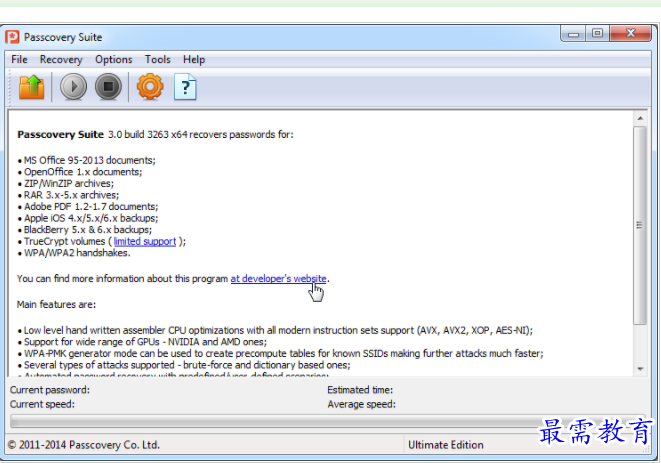This screenshot has height=463, width=661.
Task: Open settings via the orange gear icon
Action: [150, 86]
